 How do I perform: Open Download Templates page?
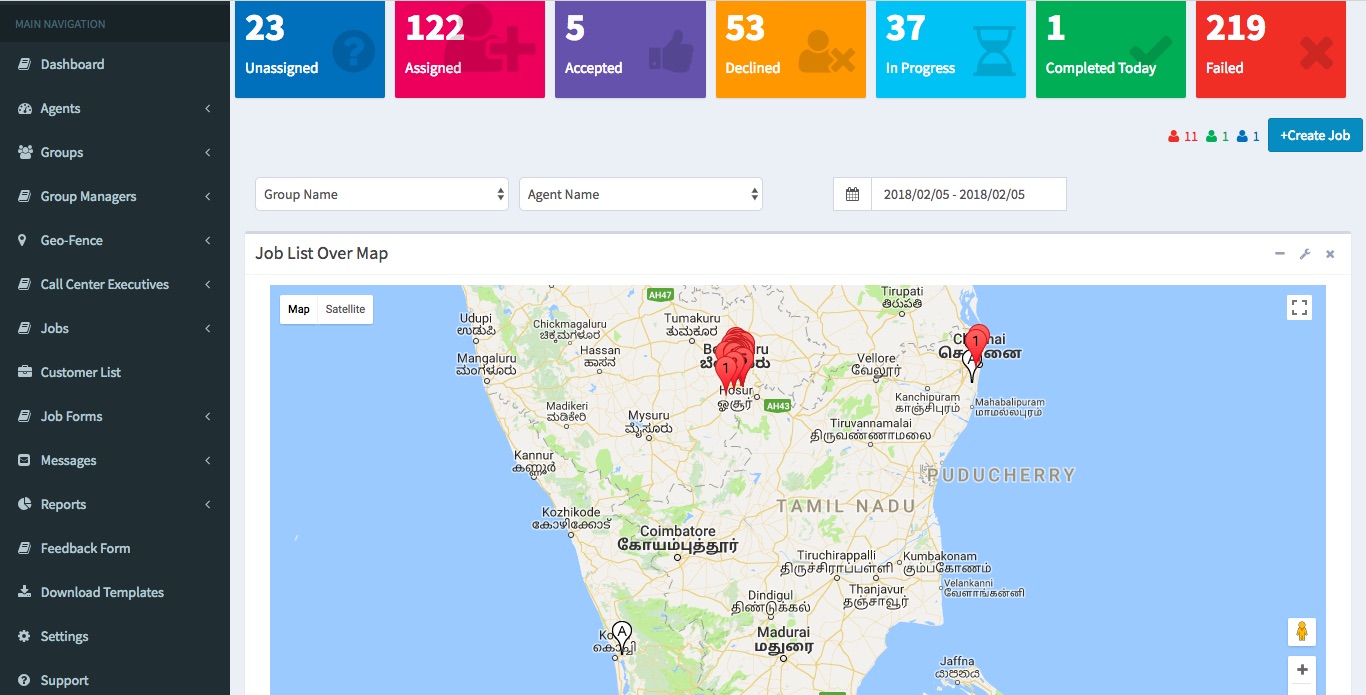click(115, 592)
